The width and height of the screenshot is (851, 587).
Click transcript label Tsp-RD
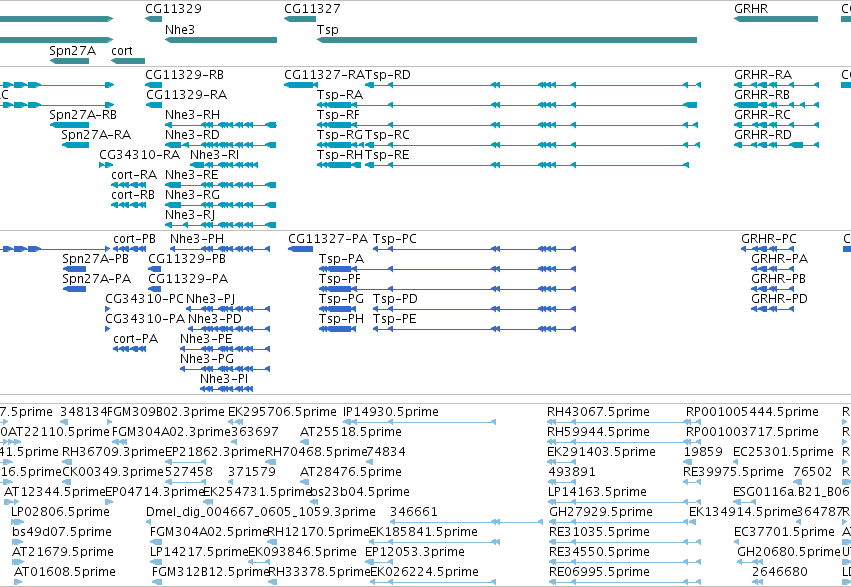[x=388, y=75]
